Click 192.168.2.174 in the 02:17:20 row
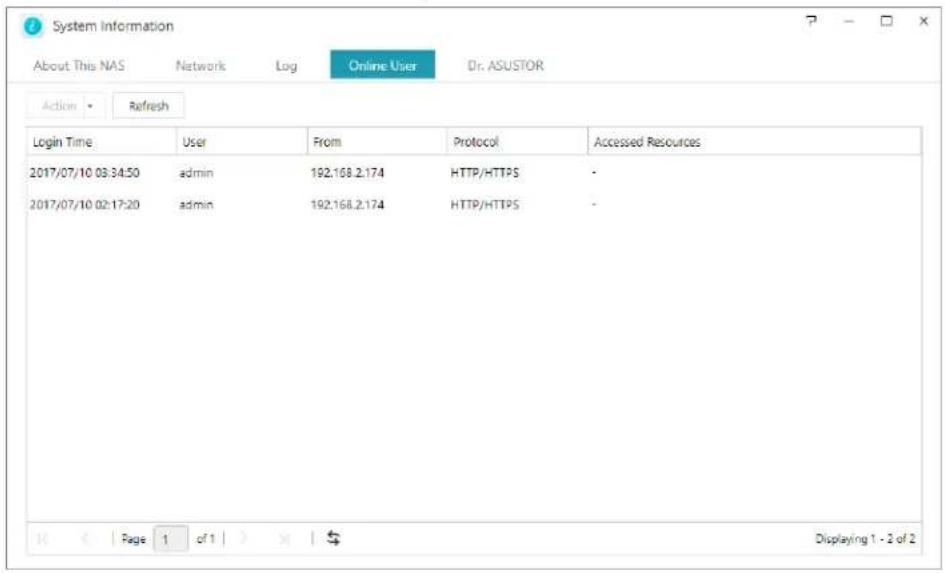945x573 pixels. 347,205
